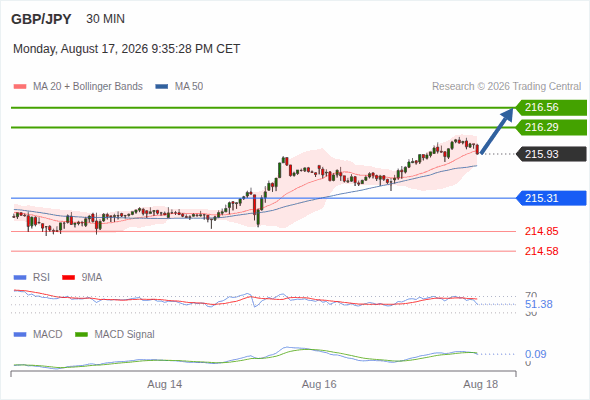Image resolution: width=590 pixels, height=400 pixels.
Task: Toggle the MACD legend entry
Action: coord(38,335)
